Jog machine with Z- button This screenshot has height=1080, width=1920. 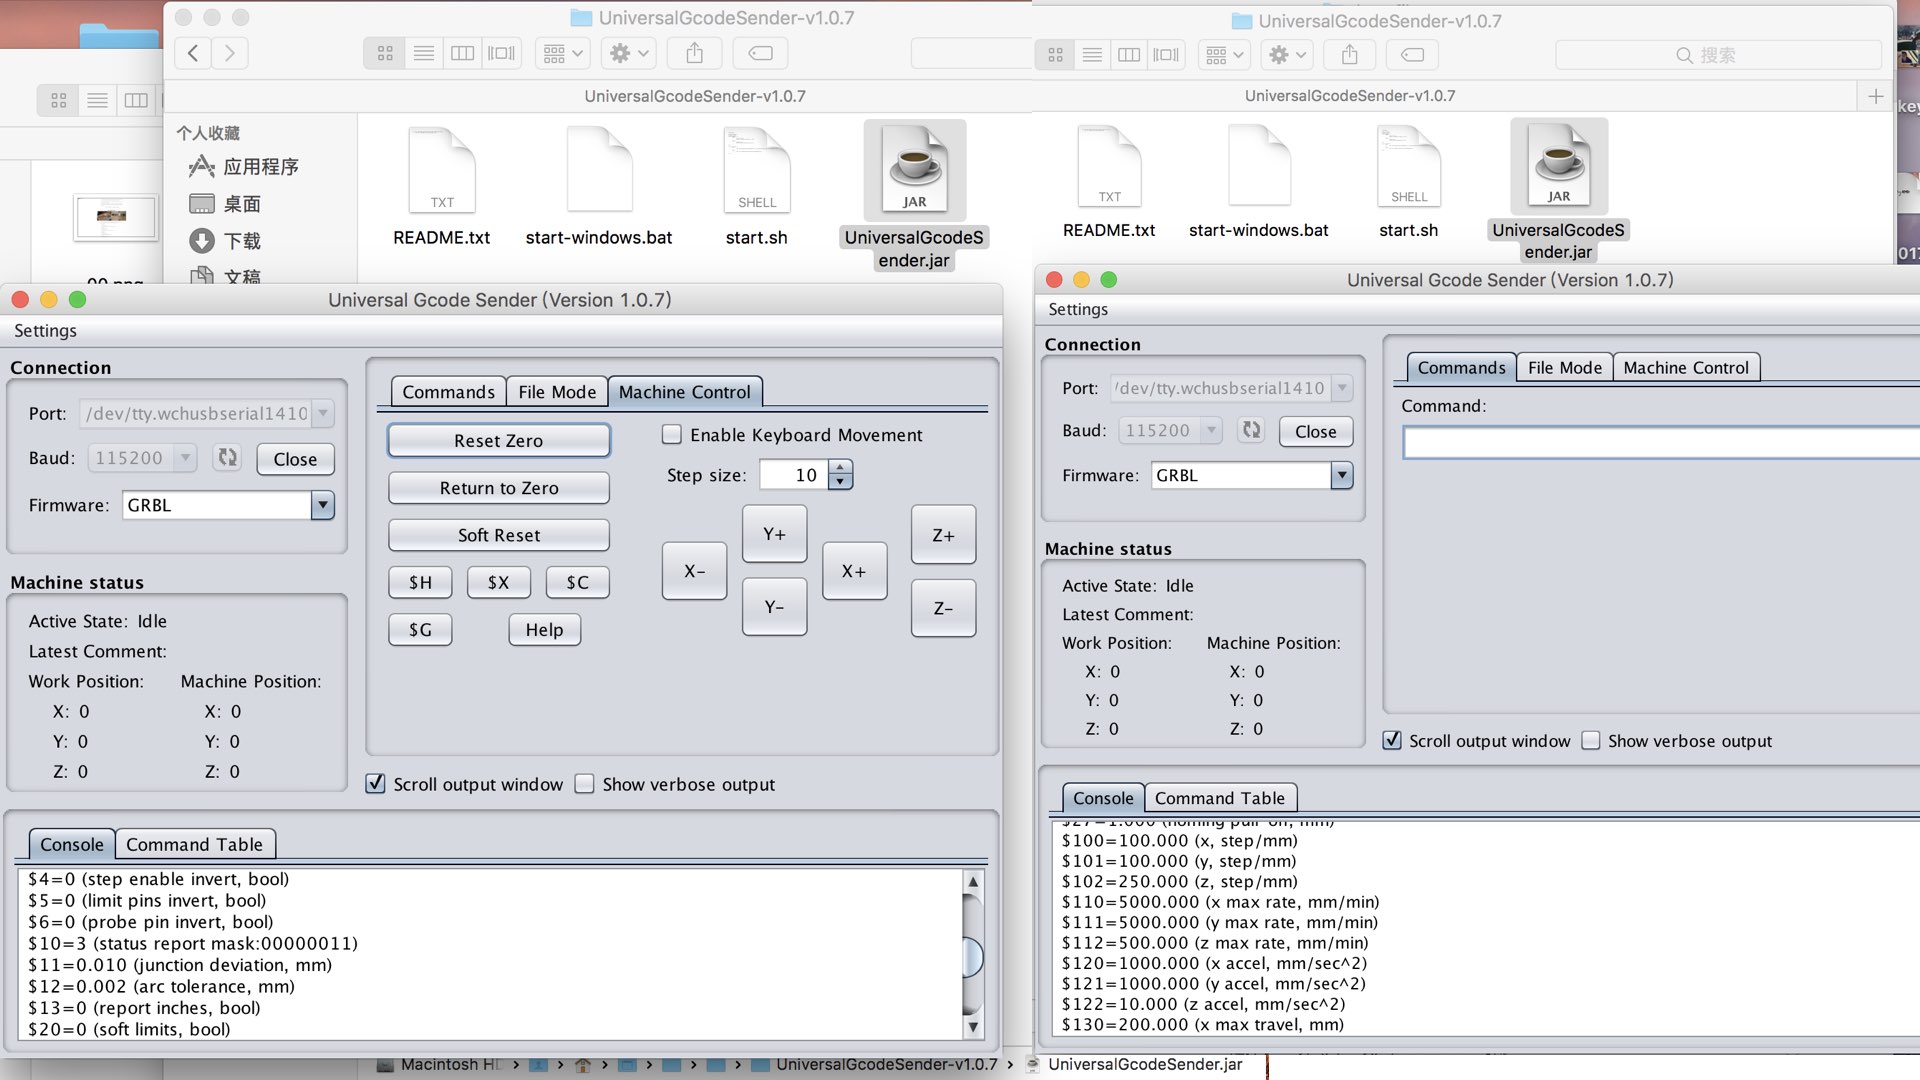(943, 608)
